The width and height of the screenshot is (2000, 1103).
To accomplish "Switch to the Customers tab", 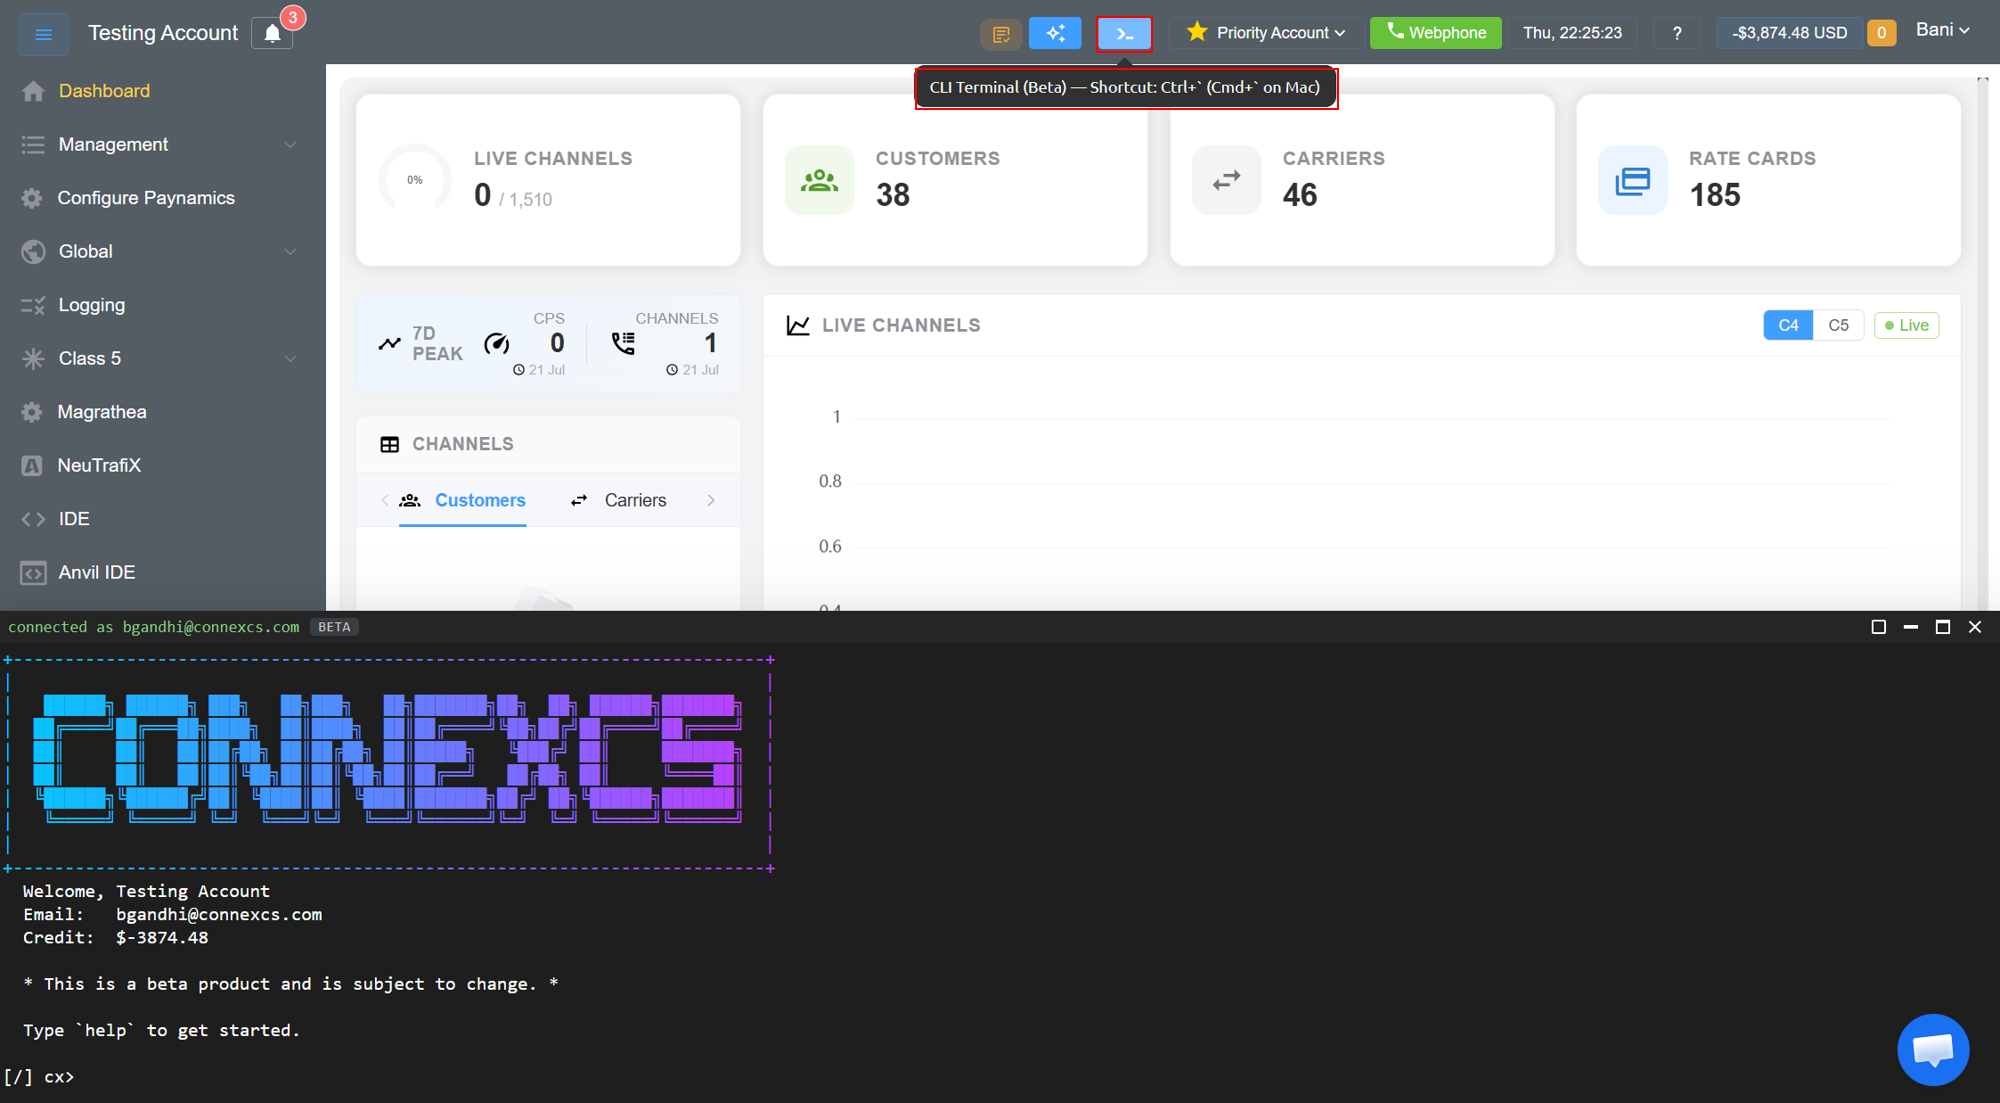I will click(x=462, y=500).
